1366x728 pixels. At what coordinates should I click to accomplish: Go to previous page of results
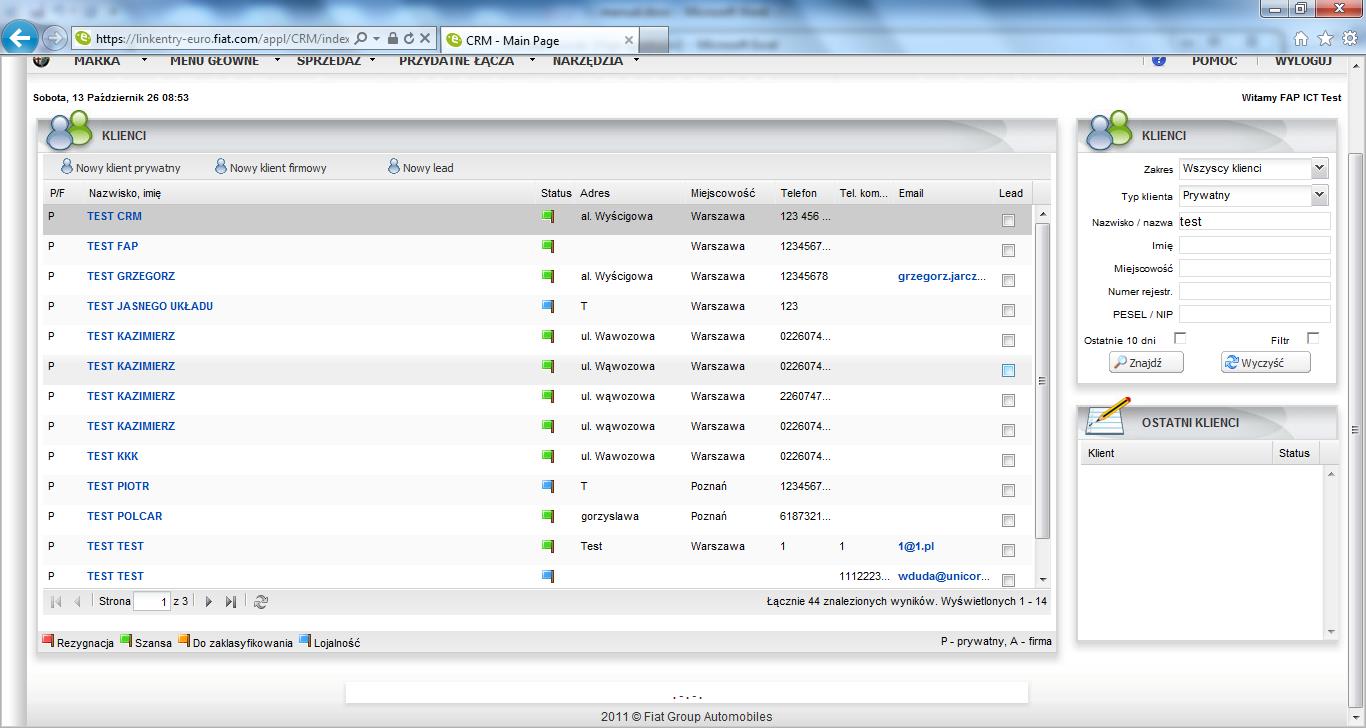[77, 602]
